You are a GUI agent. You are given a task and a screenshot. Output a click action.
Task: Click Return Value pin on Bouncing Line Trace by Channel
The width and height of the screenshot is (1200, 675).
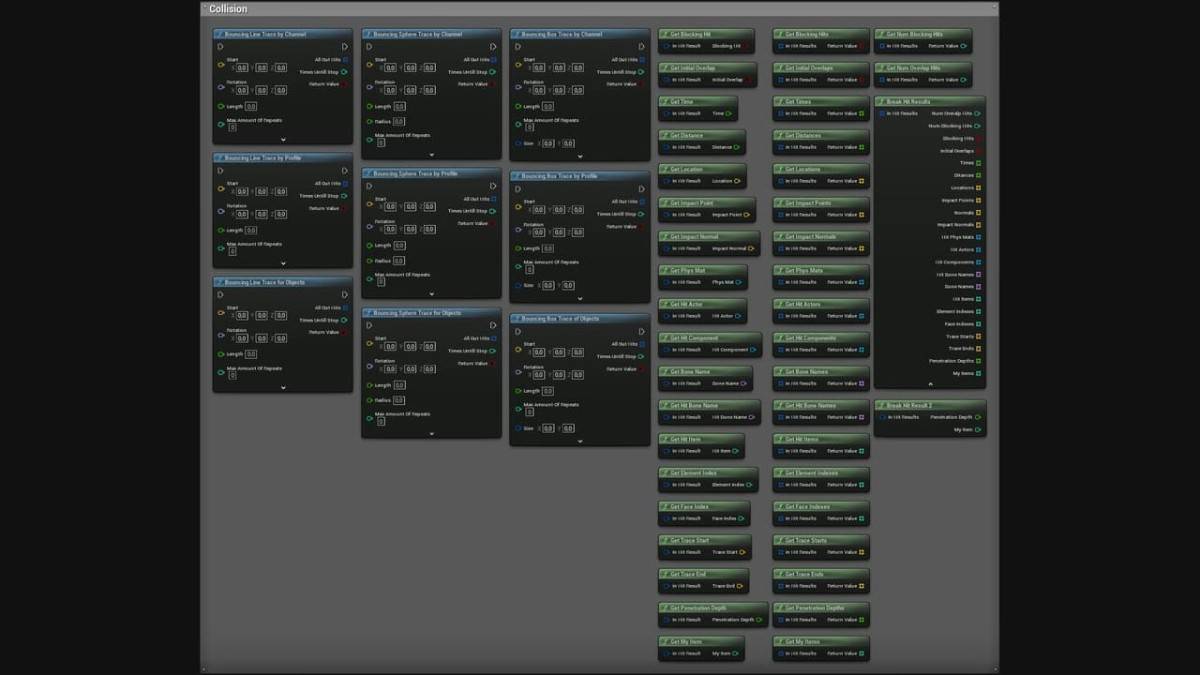coord(345,84)
